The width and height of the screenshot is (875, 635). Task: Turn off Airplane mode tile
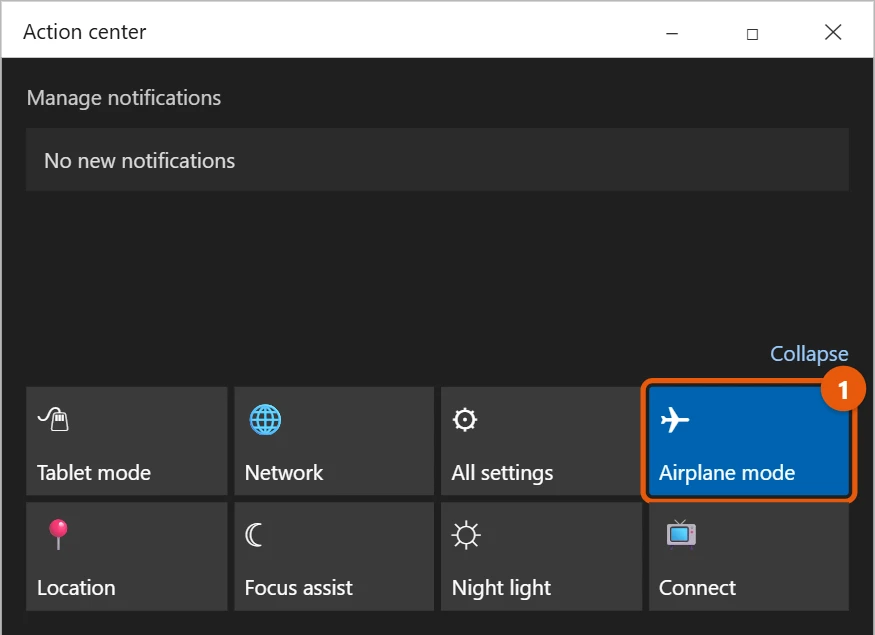(748, 441)
